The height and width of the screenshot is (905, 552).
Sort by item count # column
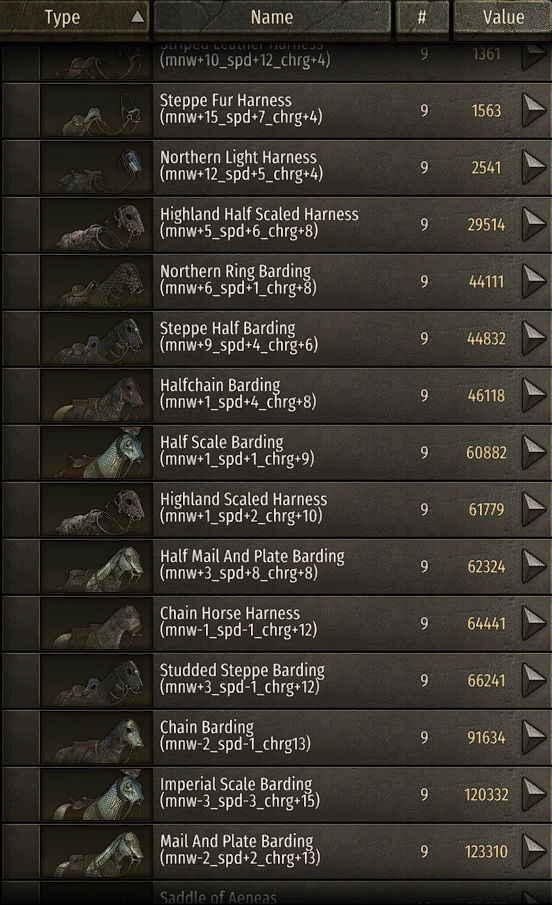click(x=422, y=17)
